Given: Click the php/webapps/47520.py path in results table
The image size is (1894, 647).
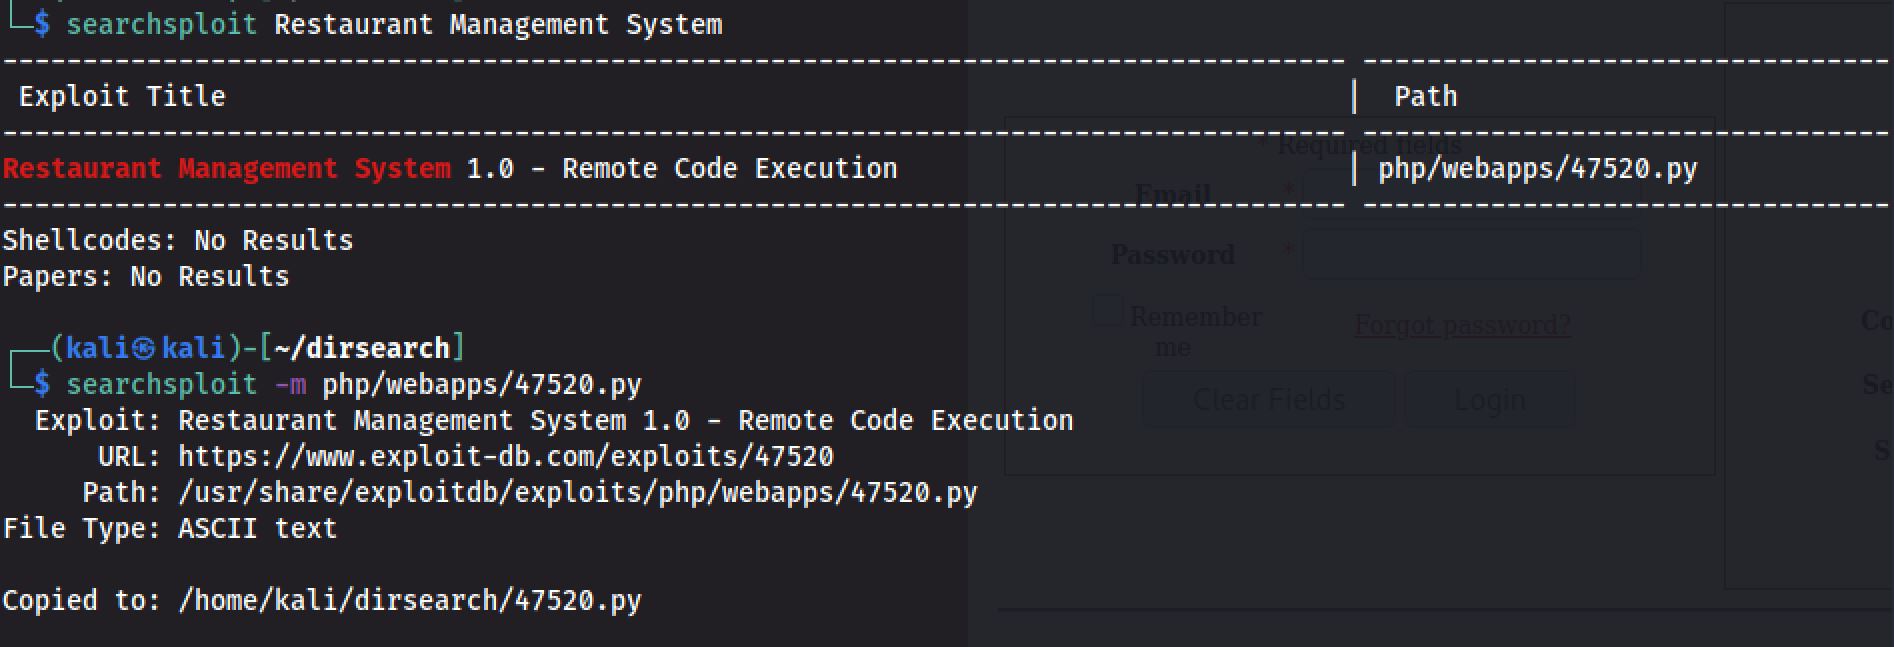Looking at the screenshot, I should (x=1537, y=169).
